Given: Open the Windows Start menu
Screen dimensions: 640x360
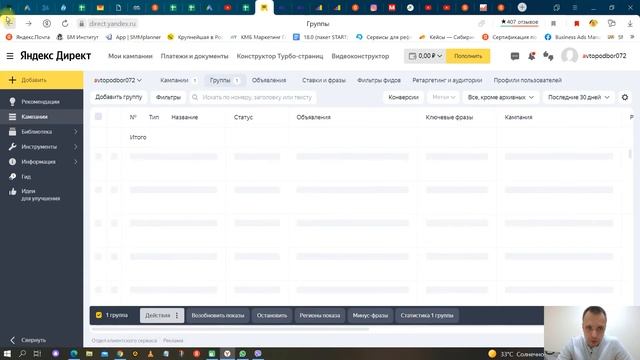Looking at the screenshot, I should pos(7,353).
